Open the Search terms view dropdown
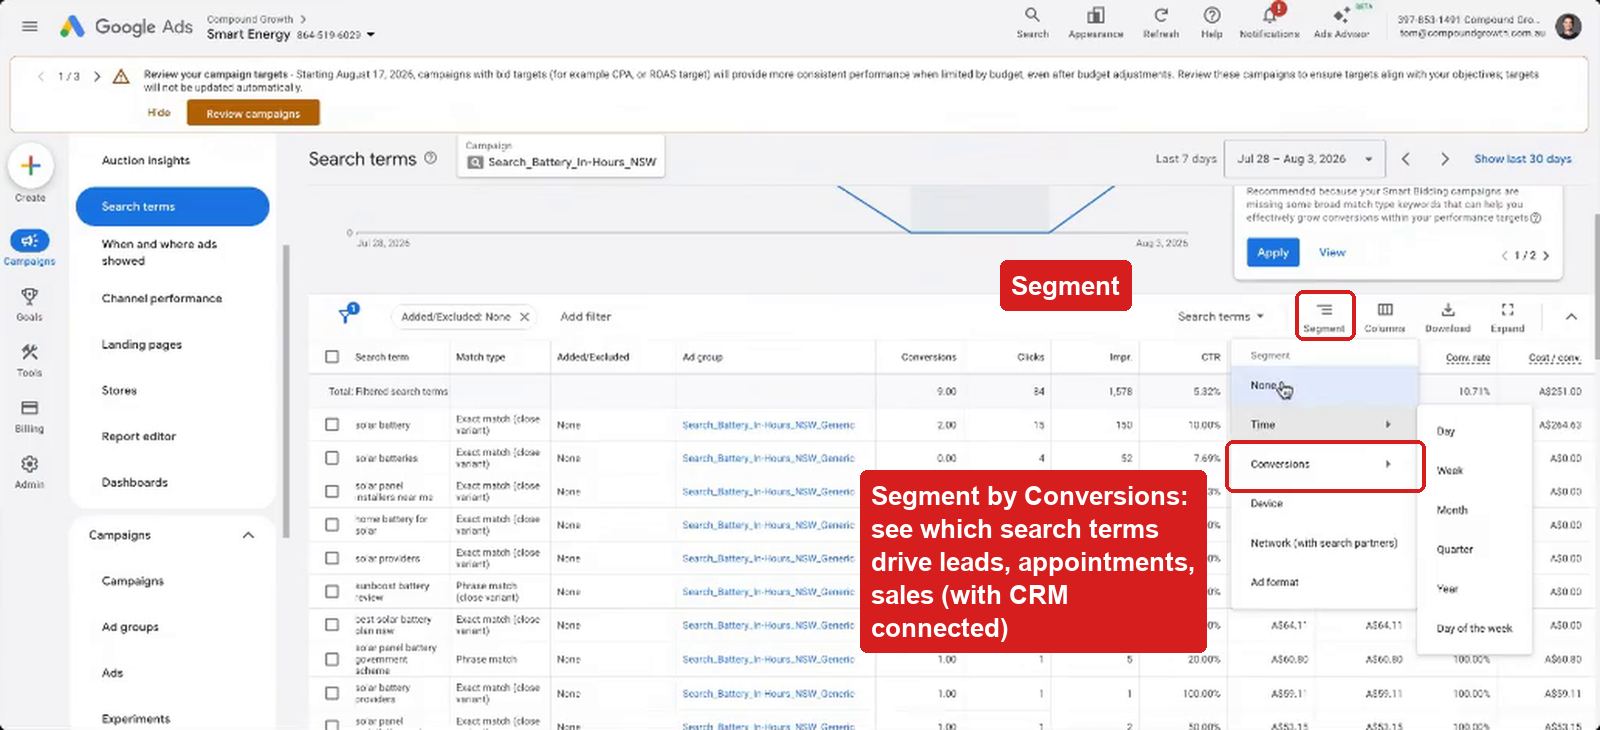1600x730 pixels. (1221, 316)
